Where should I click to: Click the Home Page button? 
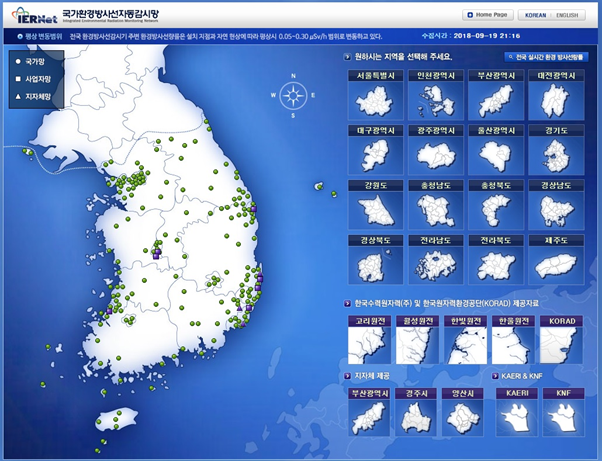[x=488, y=15]
